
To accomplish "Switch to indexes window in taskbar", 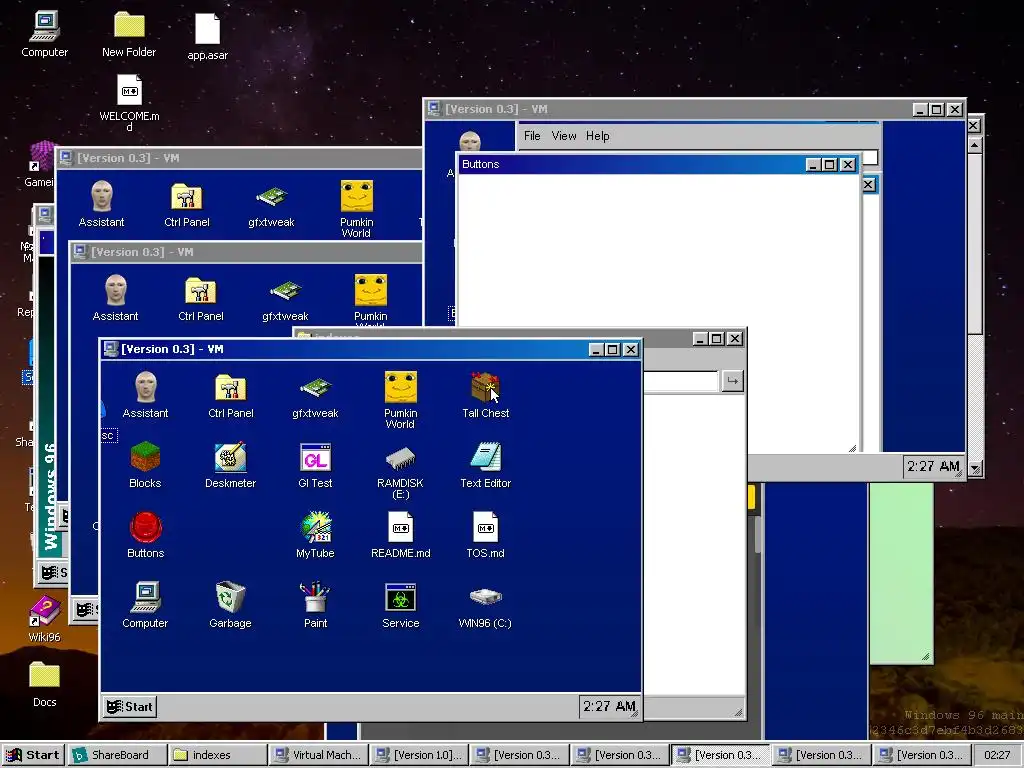I will 218,755.
